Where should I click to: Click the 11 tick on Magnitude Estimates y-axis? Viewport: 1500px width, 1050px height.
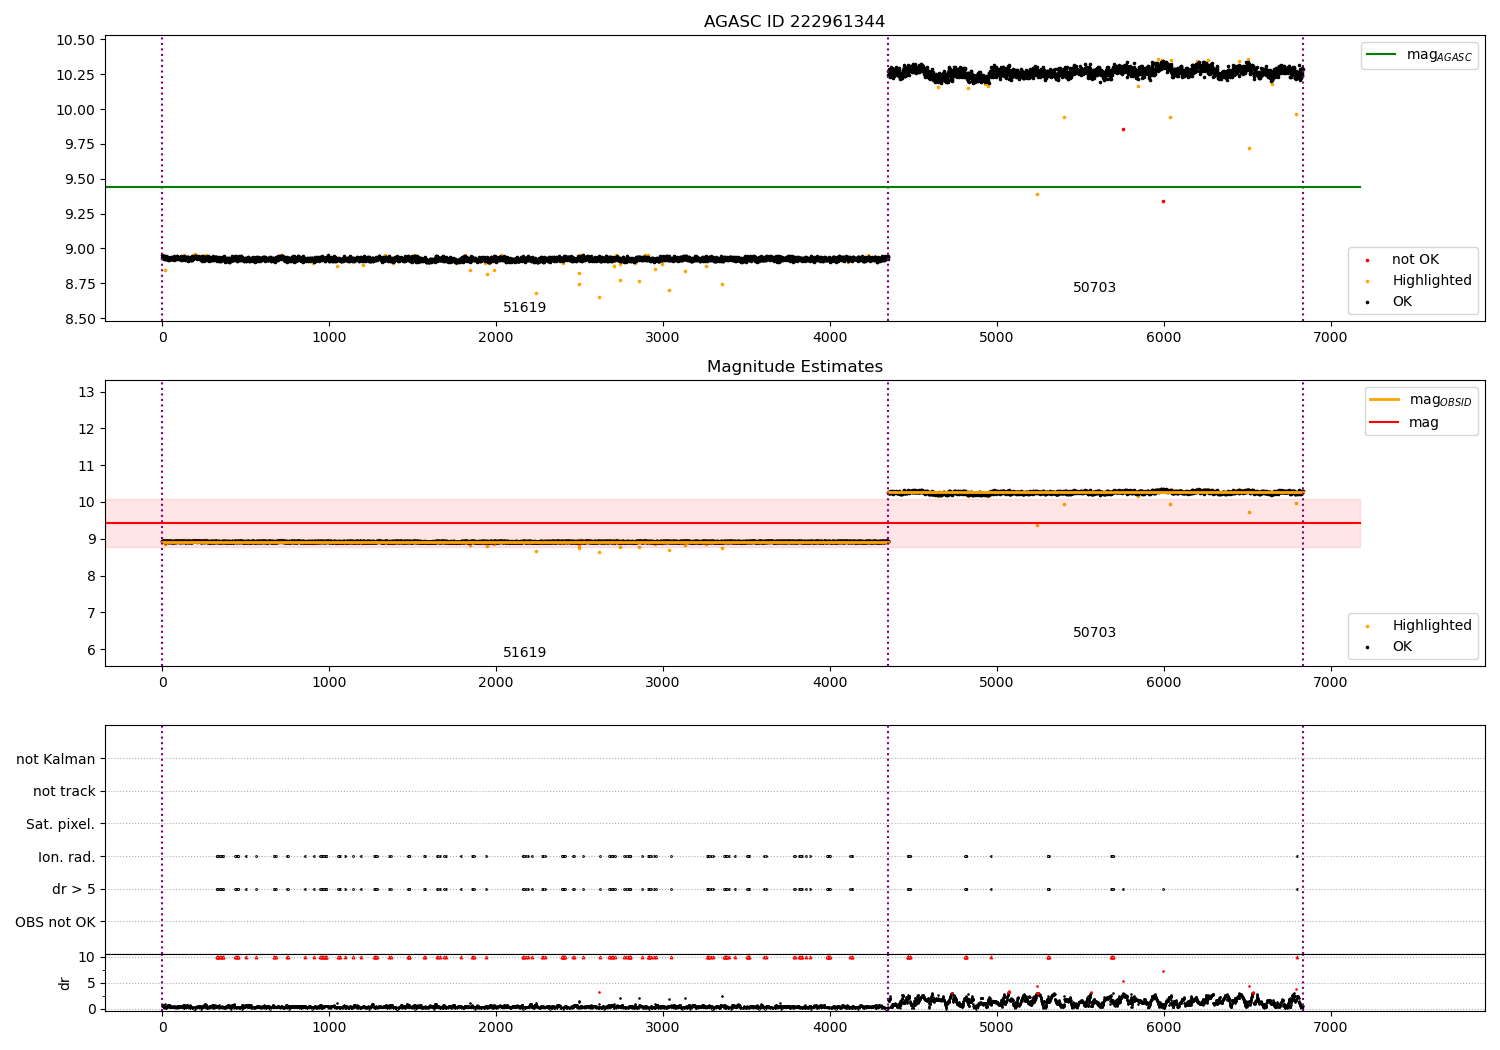86,467
